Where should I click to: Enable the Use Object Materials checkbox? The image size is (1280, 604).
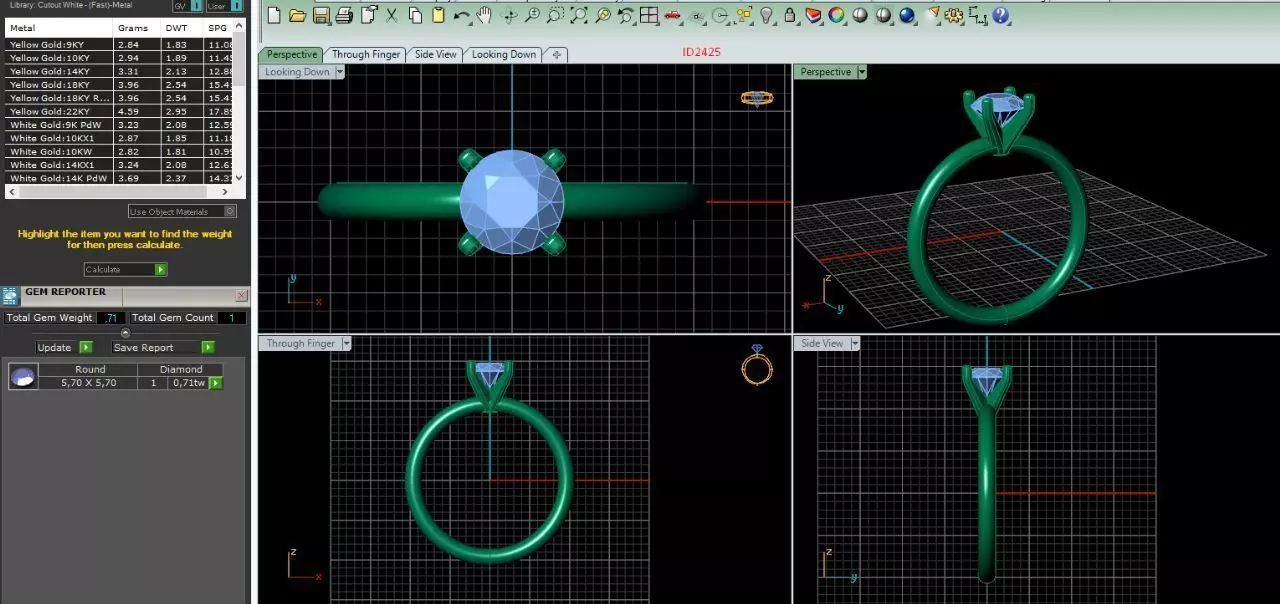(230, 211)
